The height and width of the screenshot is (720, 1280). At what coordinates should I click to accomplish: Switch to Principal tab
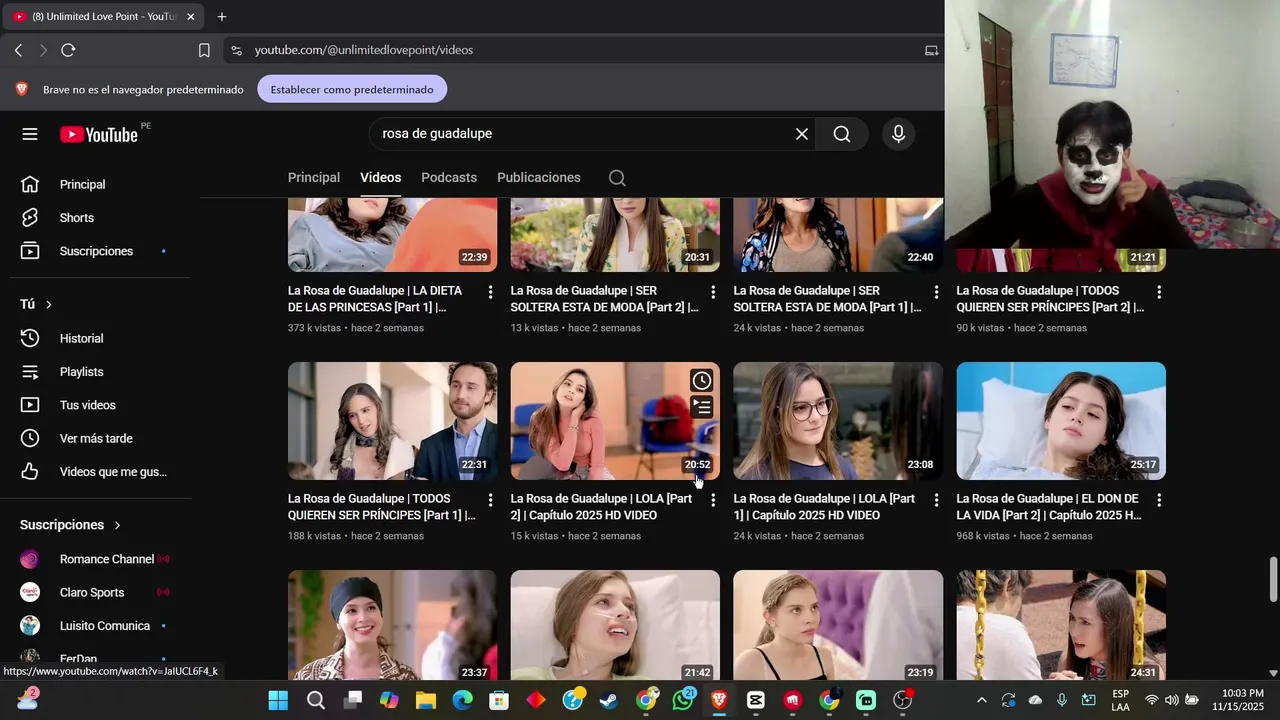[314, 177]
